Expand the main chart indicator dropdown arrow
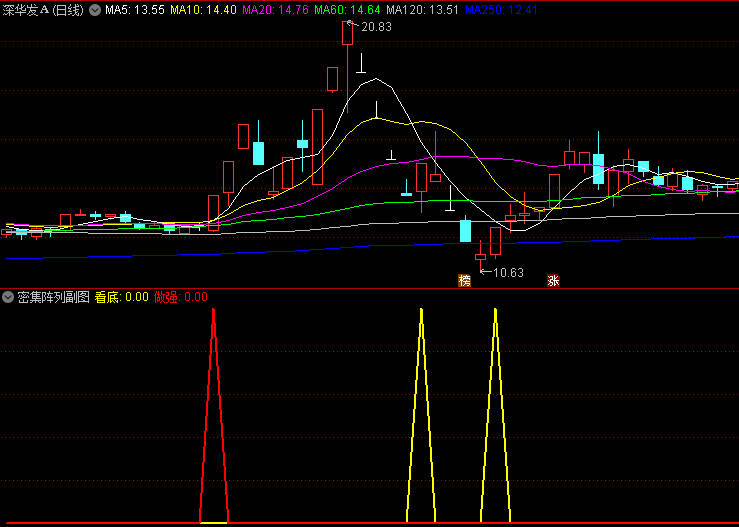This screenshot has width=739, height=527. [95, 10]
